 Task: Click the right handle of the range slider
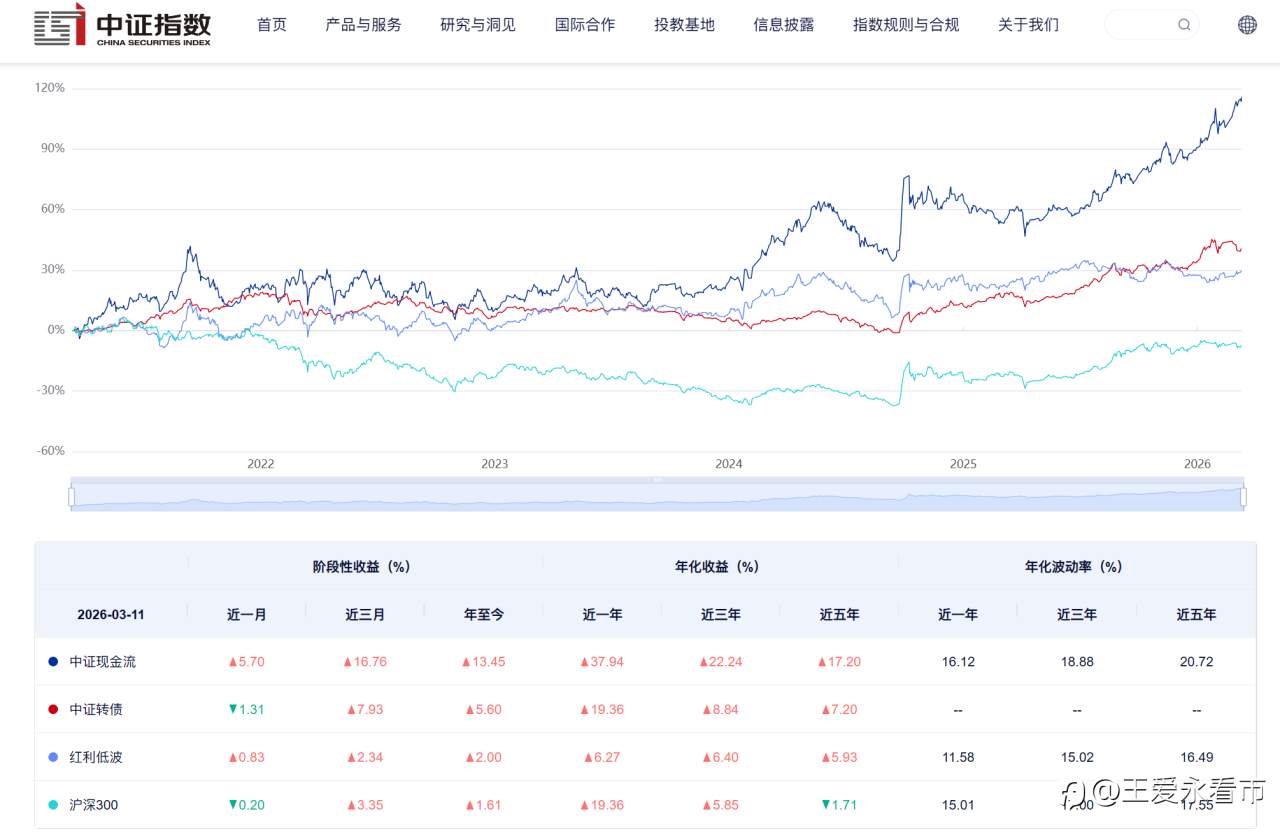pos(1243,496)
